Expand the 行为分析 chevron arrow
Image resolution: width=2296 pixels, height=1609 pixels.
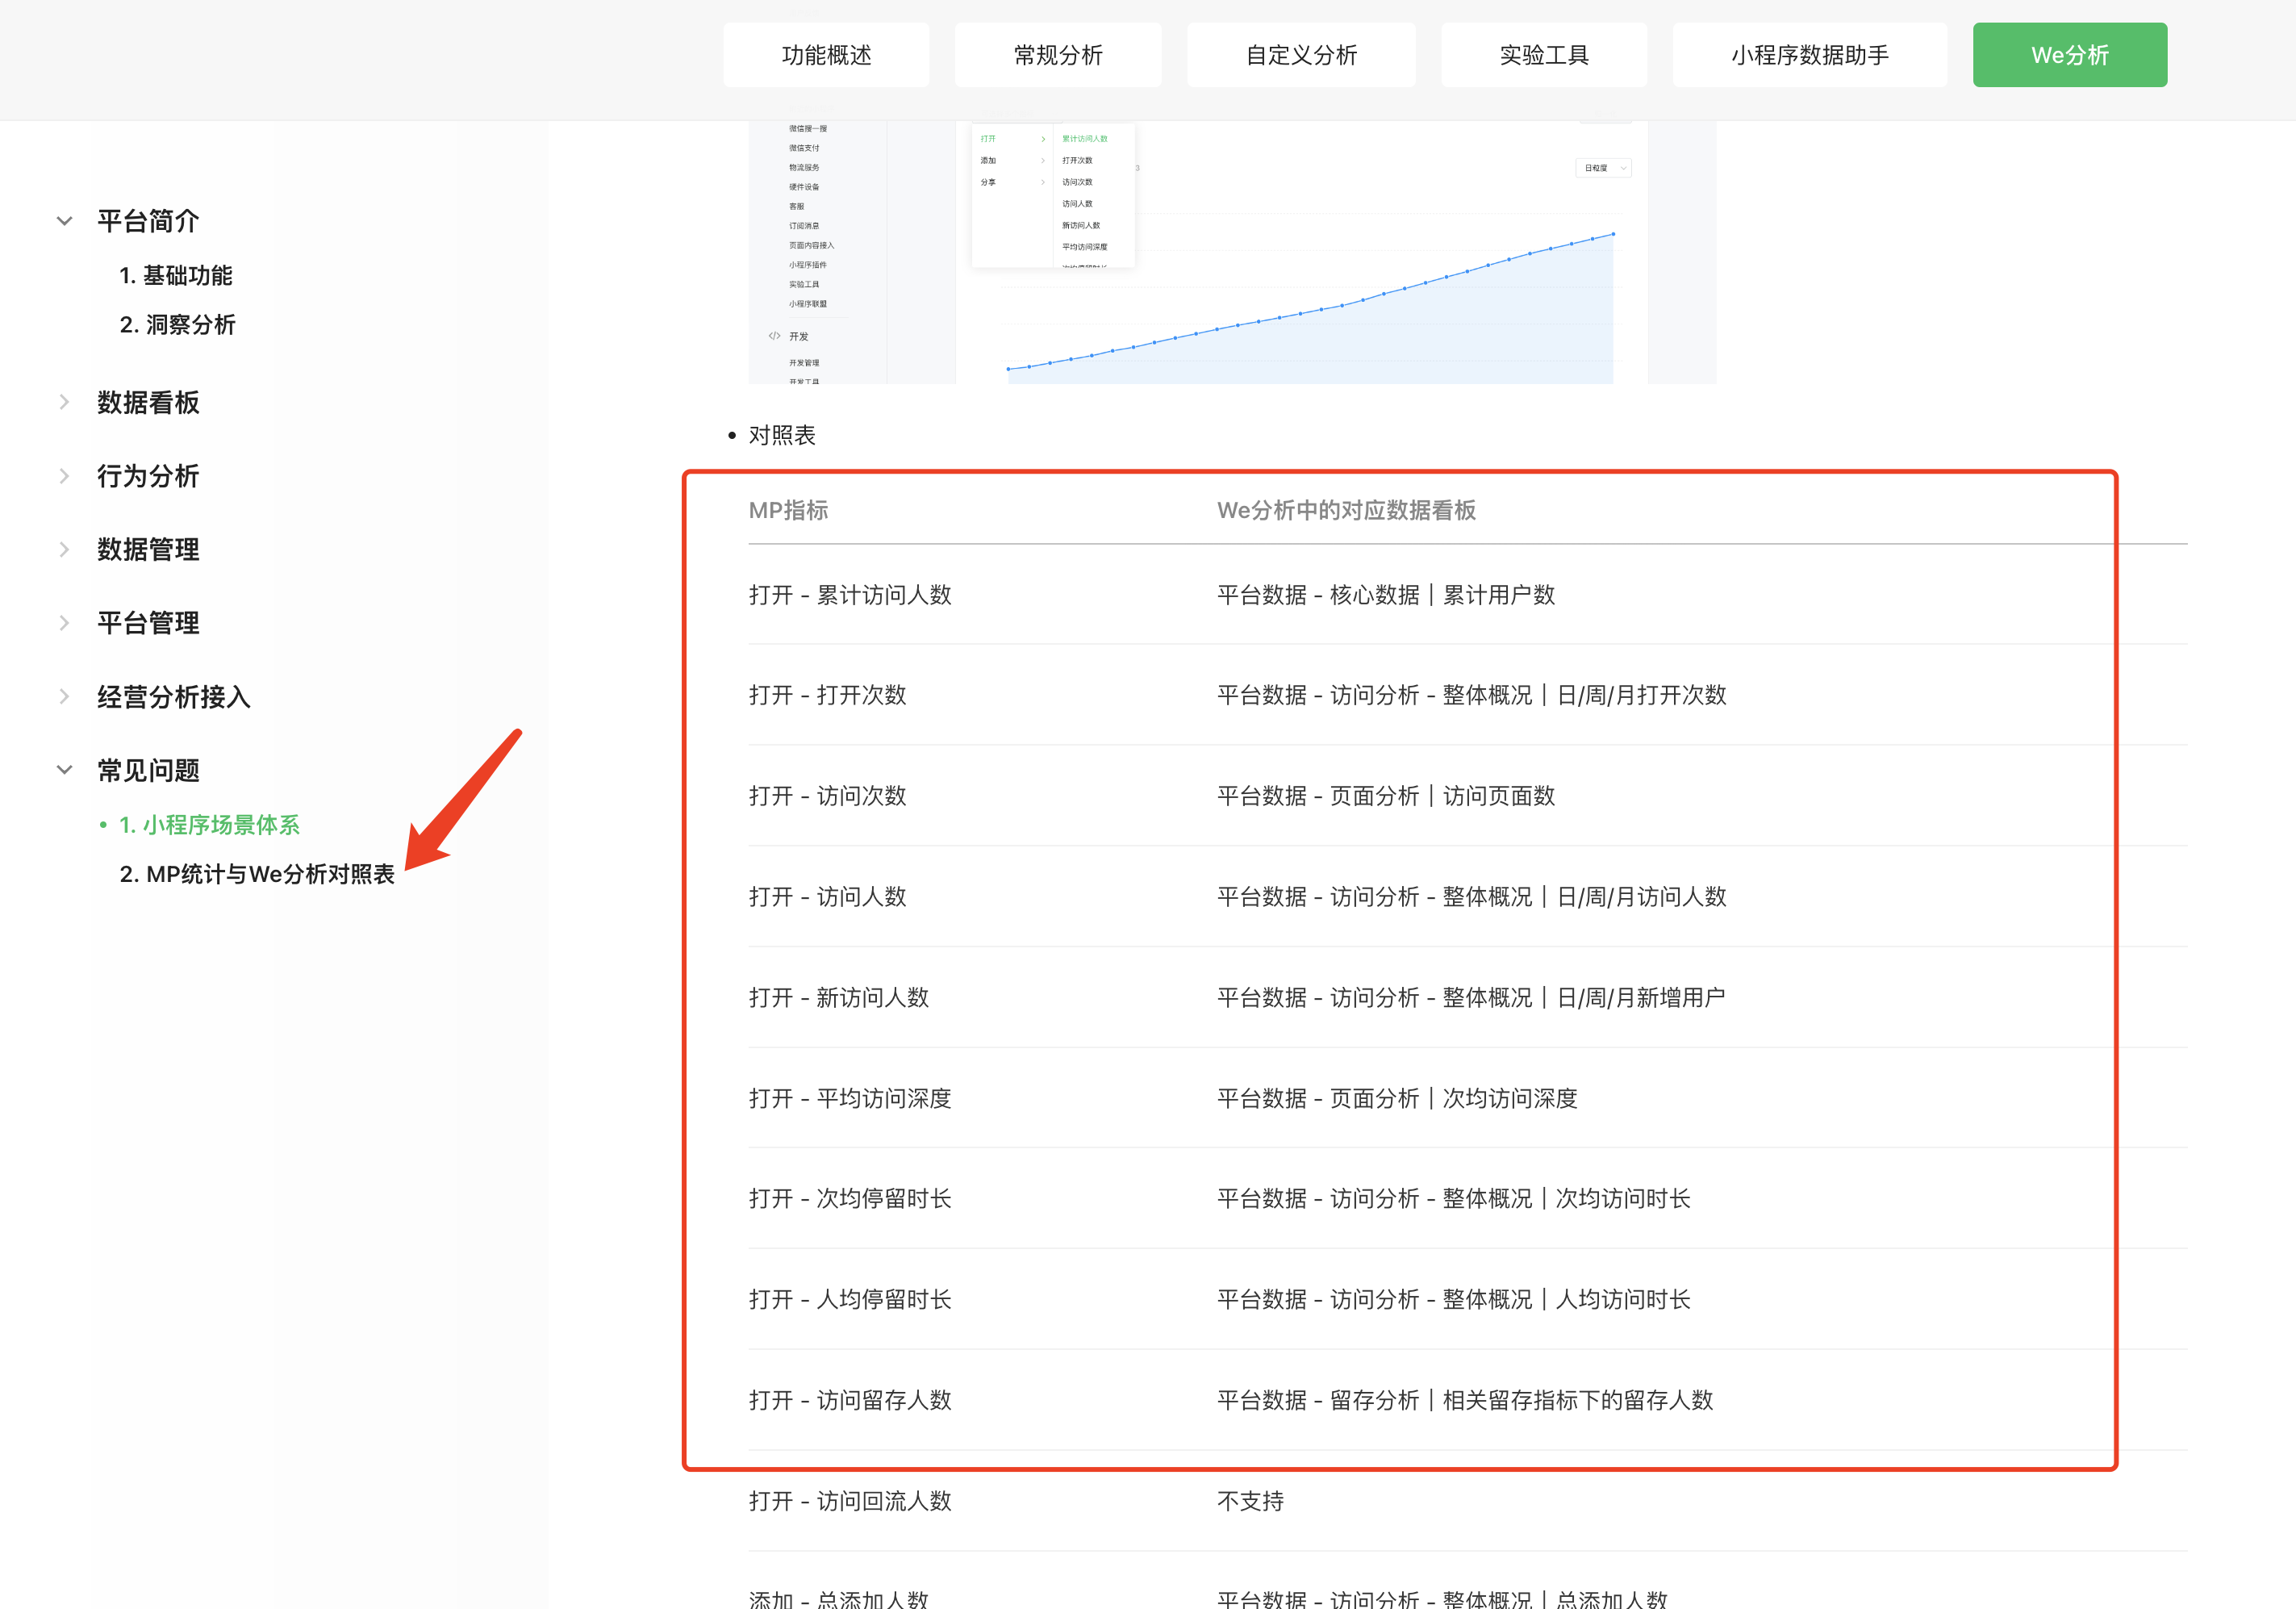coord(64,476)
